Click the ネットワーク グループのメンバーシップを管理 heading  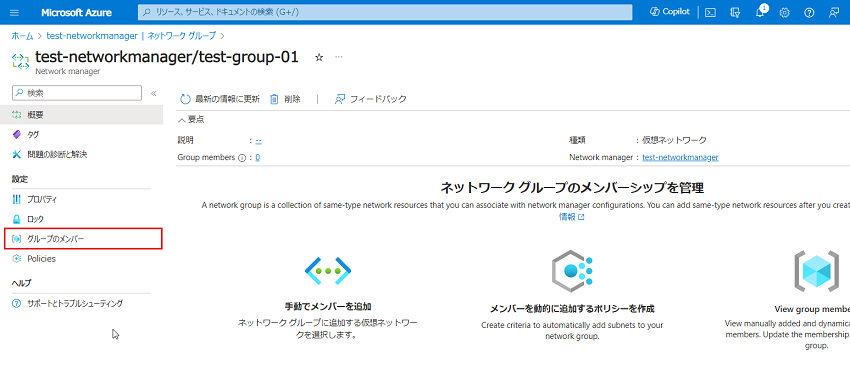572,188
